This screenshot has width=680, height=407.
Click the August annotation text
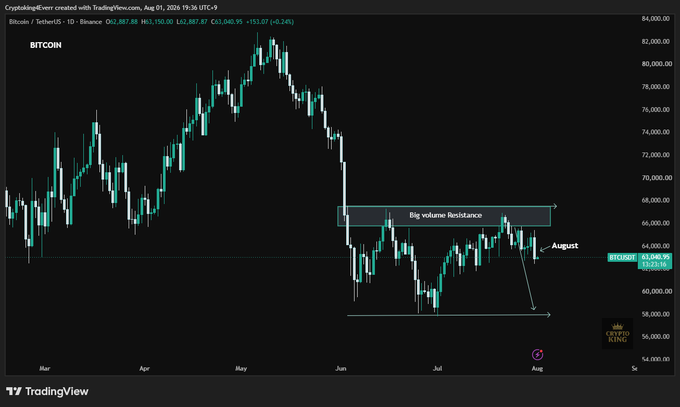565,246
